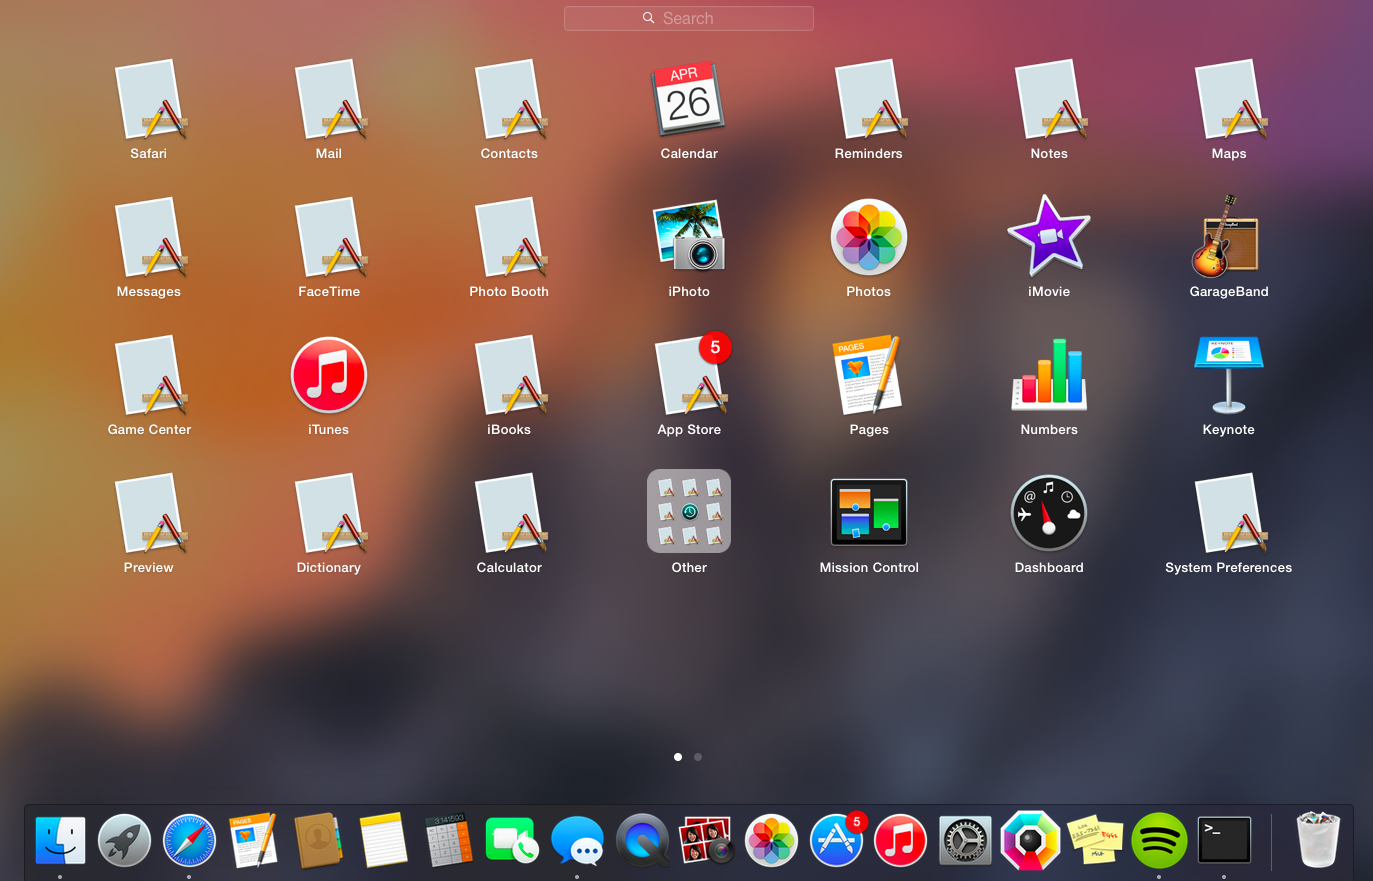Viewport: 1373px width, 881px height.
Task: Launch Keynote from Launchpad
Action: coord(1229,375)
